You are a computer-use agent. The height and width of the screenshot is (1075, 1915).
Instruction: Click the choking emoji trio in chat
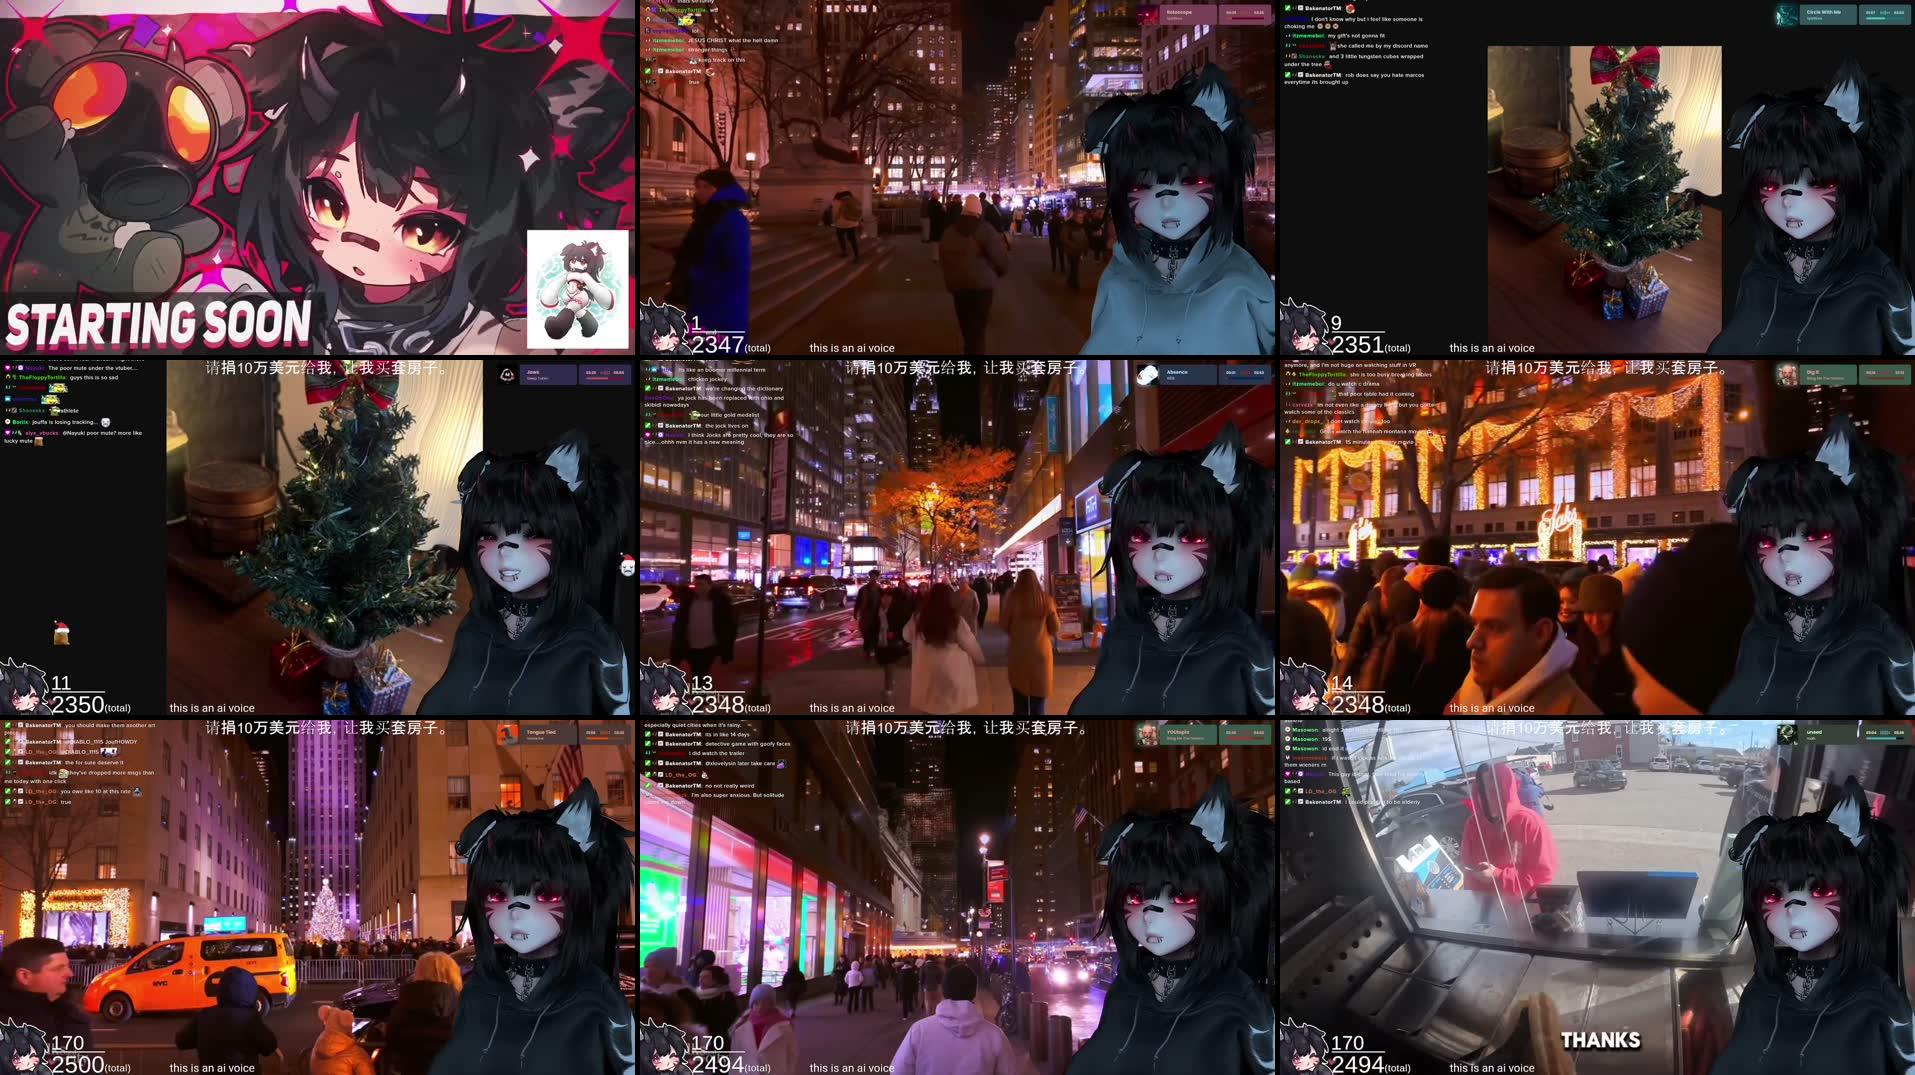coord(1326,24)
